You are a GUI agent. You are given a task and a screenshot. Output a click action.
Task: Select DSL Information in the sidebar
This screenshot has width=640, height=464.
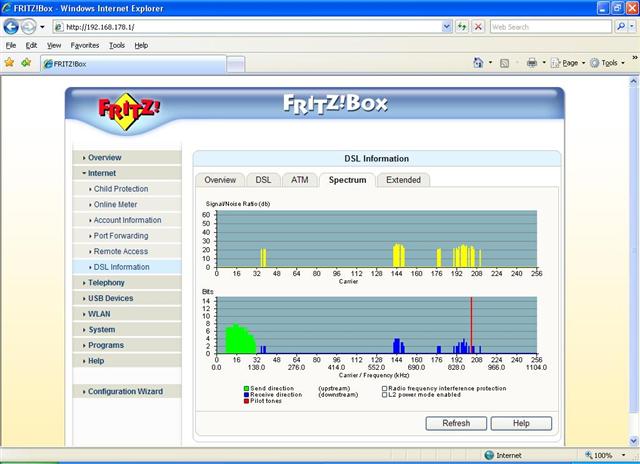point(127,267)
